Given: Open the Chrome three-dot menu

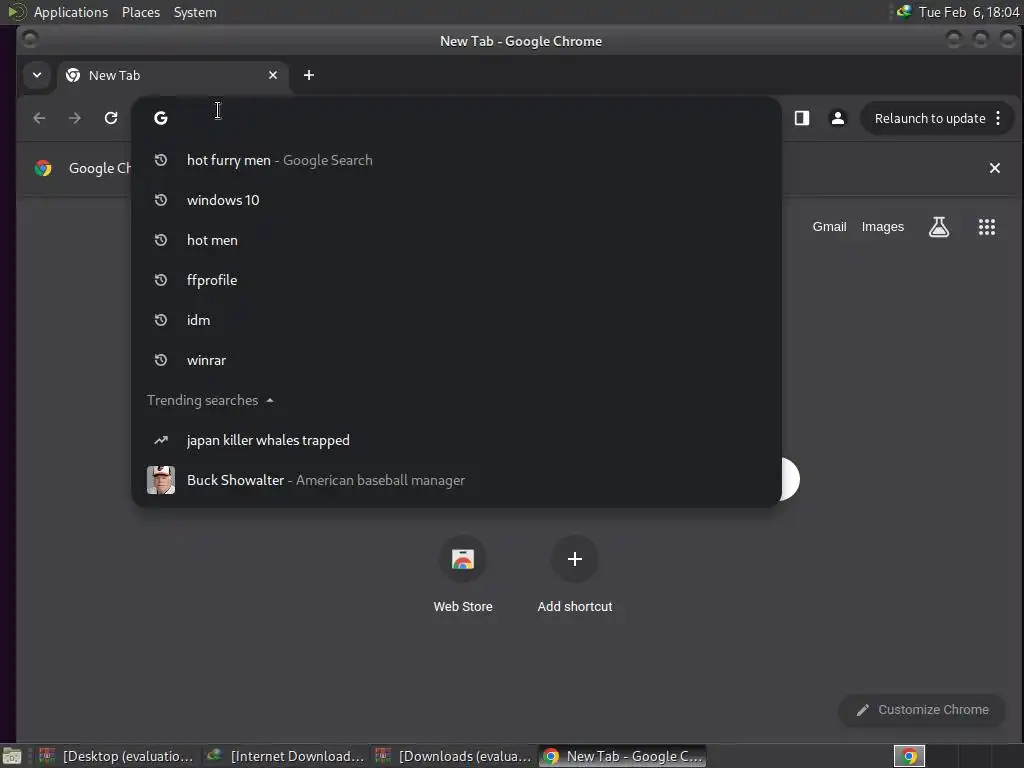Looking at the screenshot, I should tap(998, 118).
